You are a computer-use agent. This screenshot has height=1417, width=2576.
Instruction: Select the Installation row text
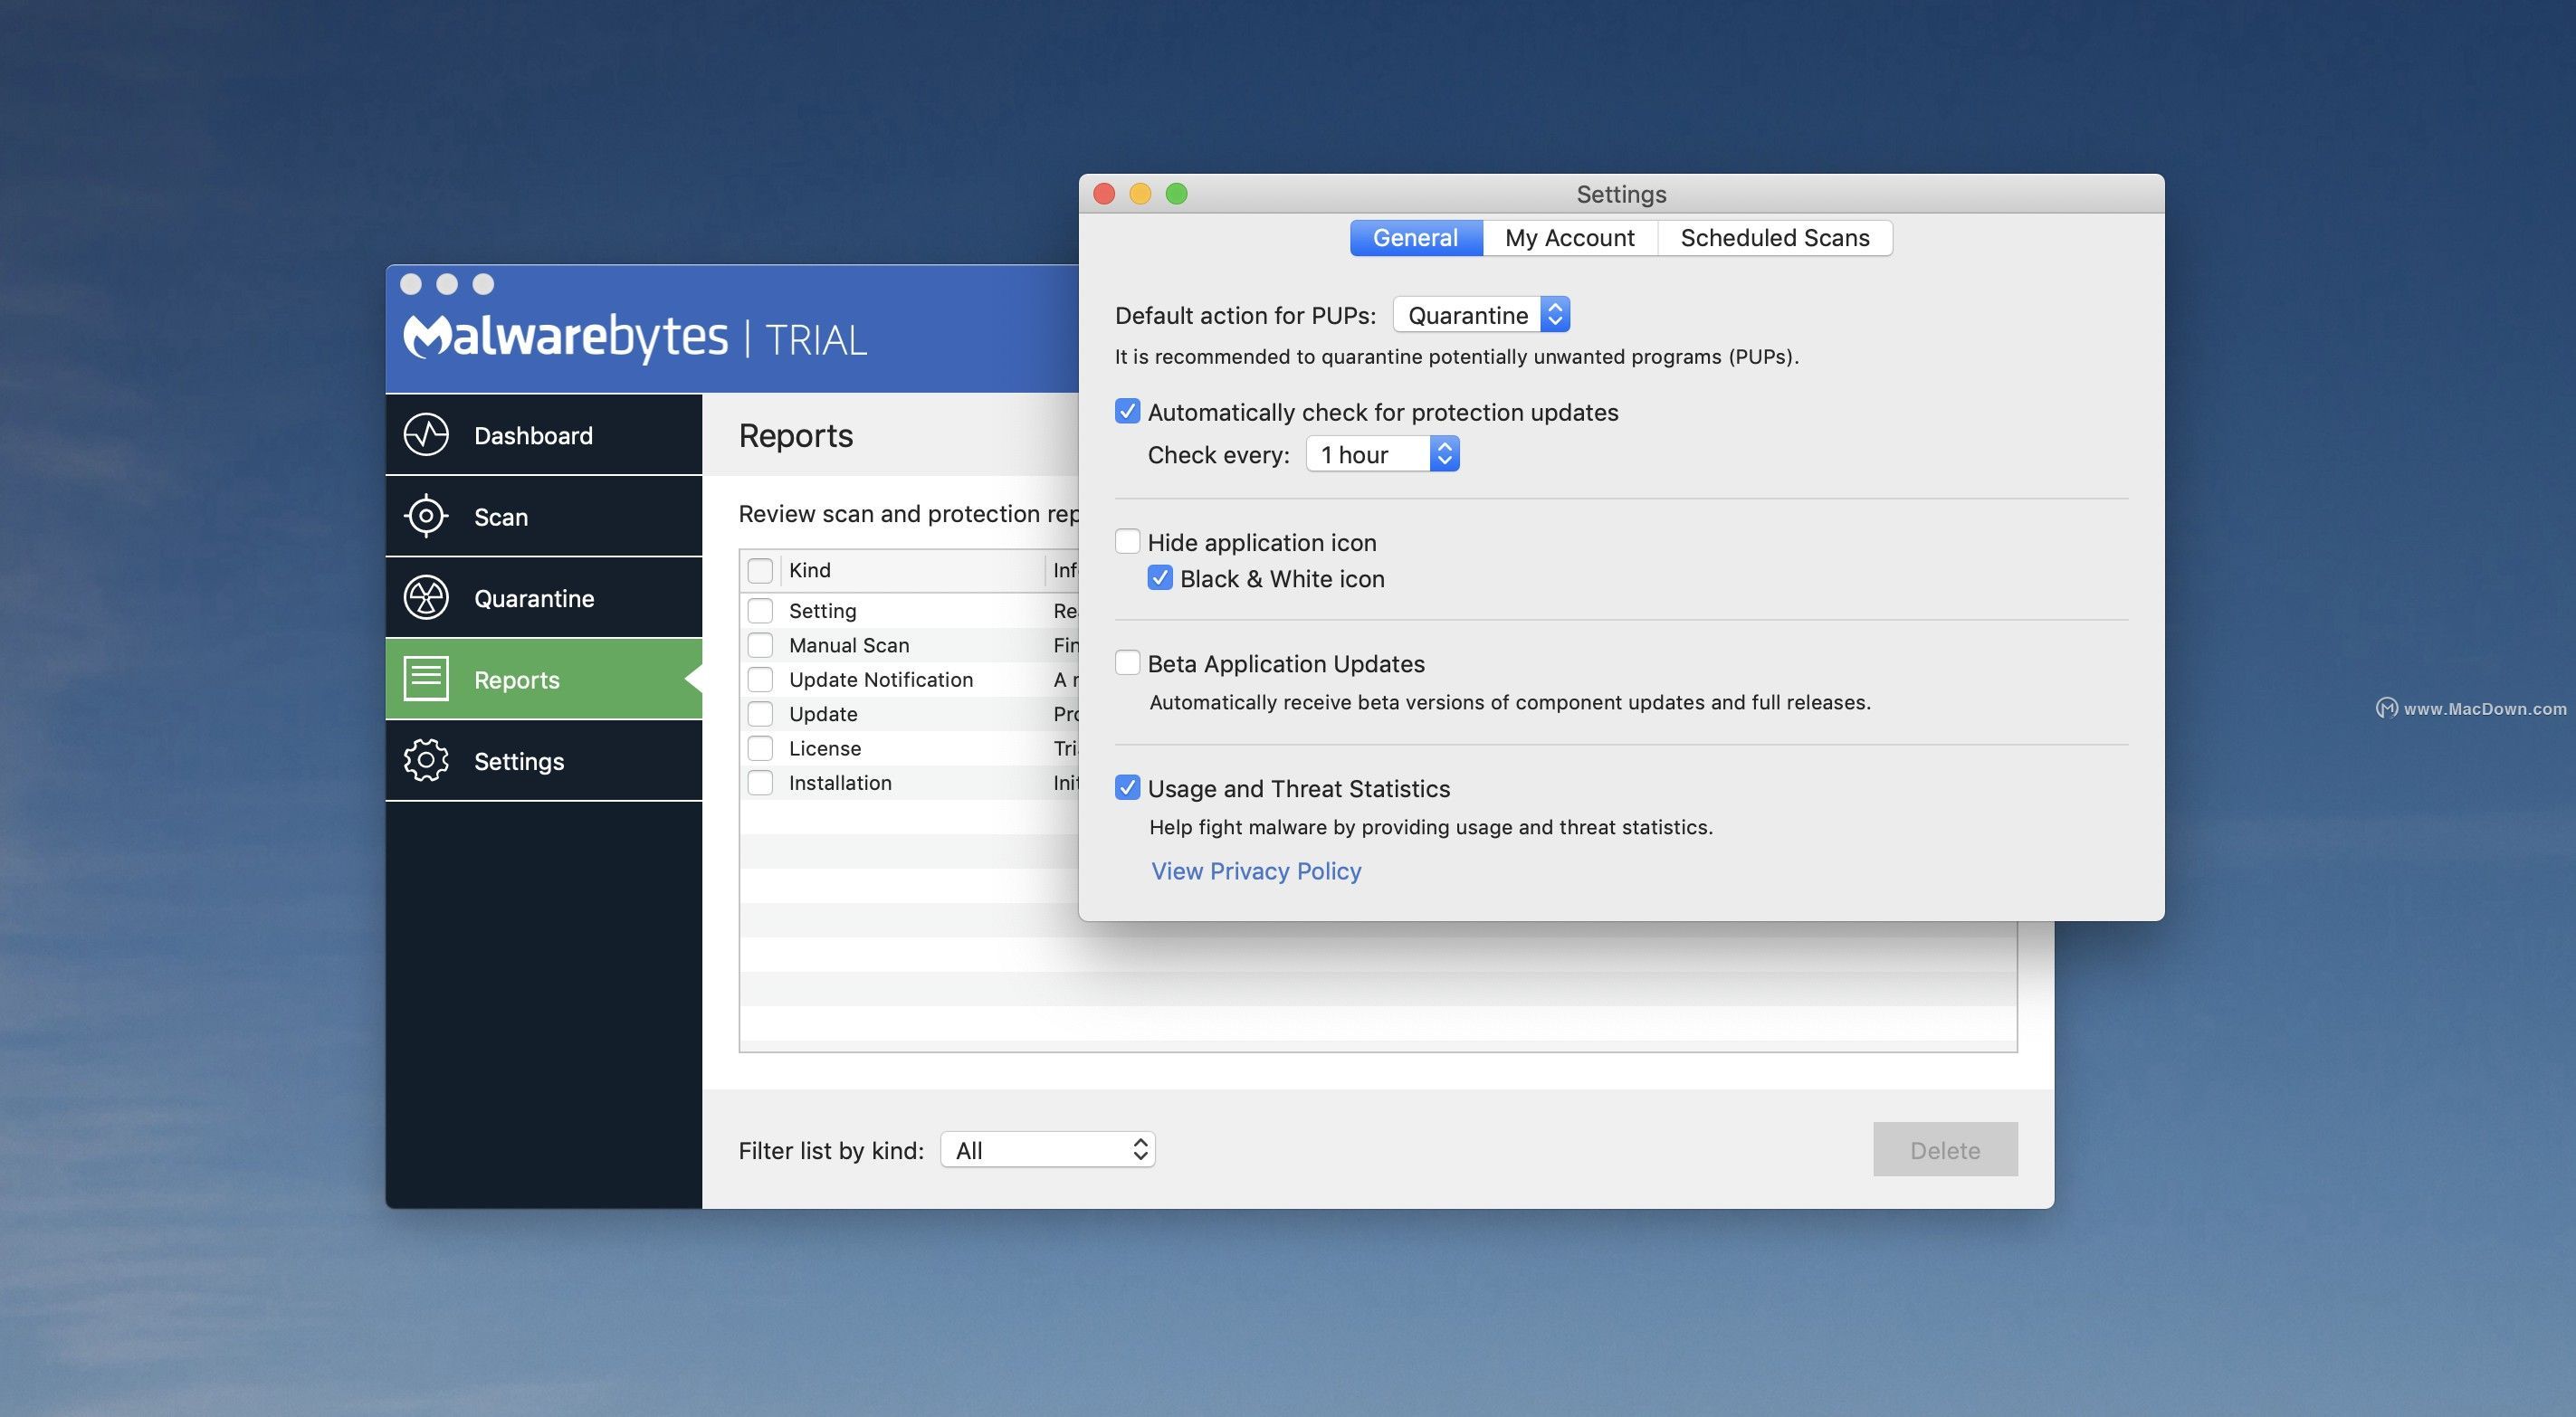840,782
